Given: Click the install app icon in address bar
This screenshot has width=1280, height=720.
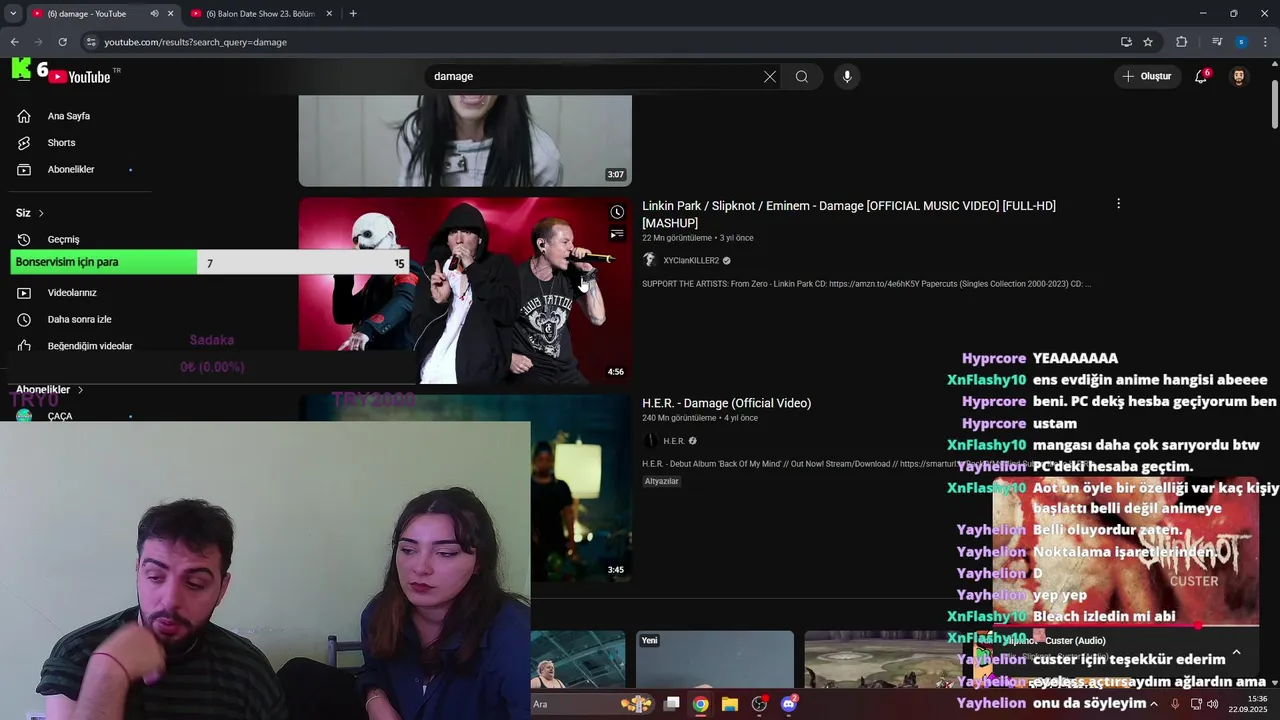Looking at the screenshot, I should pos(1126,42).
